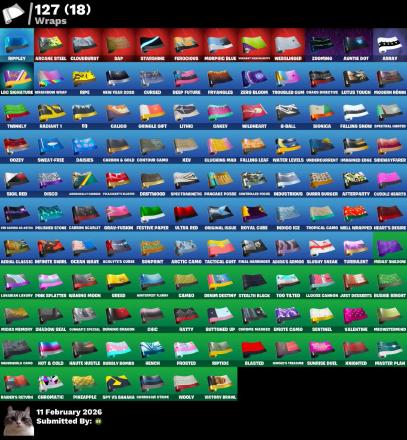Select the Afterparty wrap
Screen dimensions: 407x440
pos(356,181)
